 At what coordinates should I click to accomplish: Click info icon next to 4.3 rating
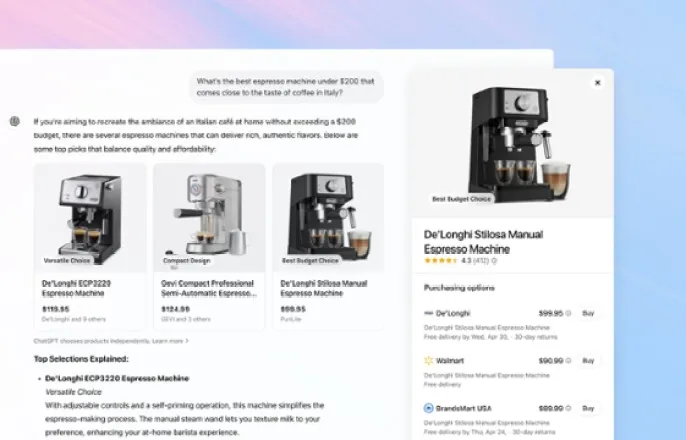494,261
